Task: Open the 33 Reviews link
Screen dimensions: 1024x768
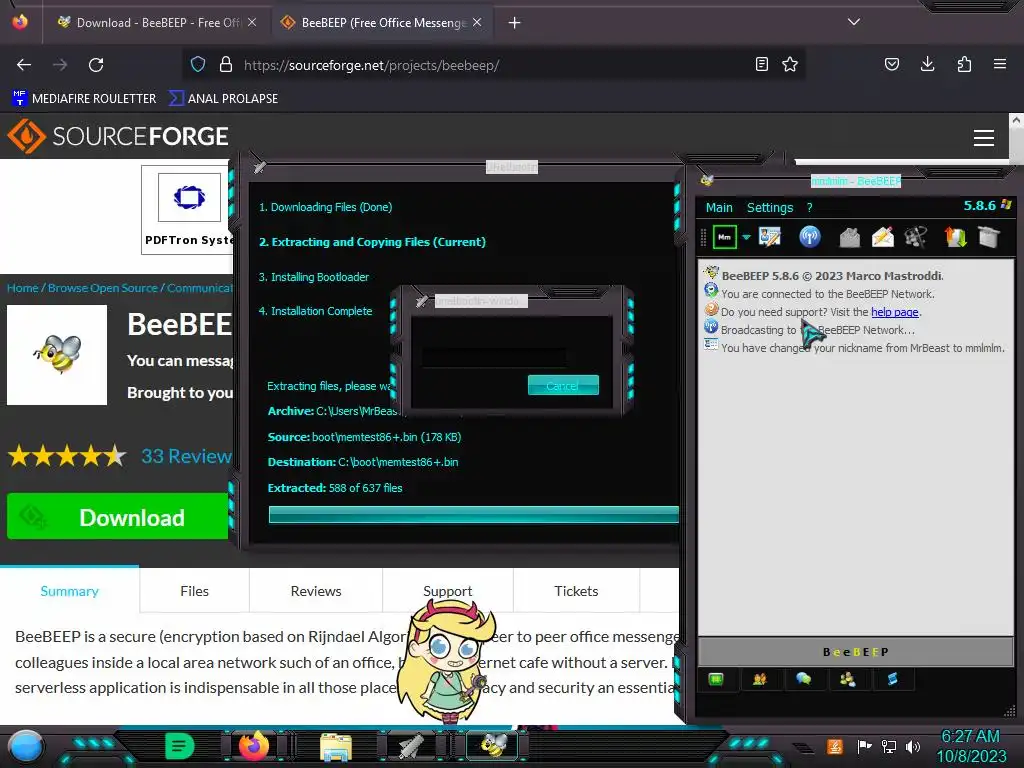Action: tap(186, 456)
